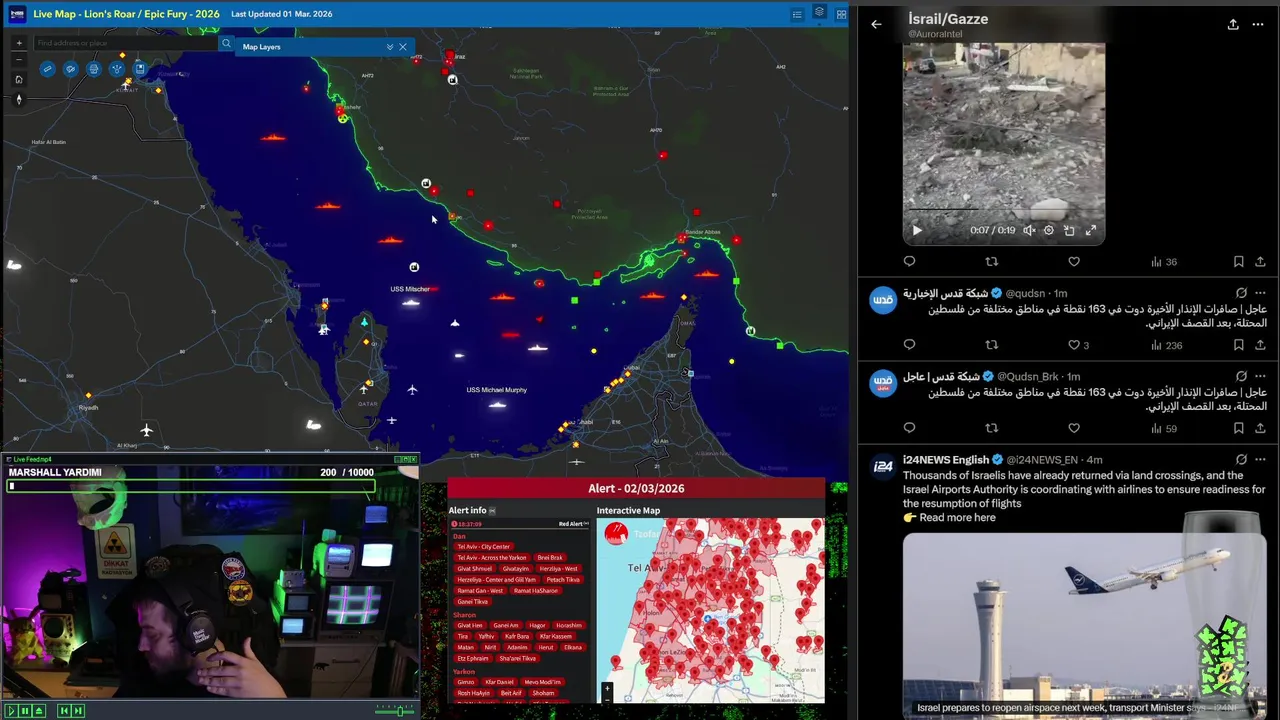This screenshot has width=1280, height=720.
Task: Select the measure ruler tool
Action: pos(47,69)
